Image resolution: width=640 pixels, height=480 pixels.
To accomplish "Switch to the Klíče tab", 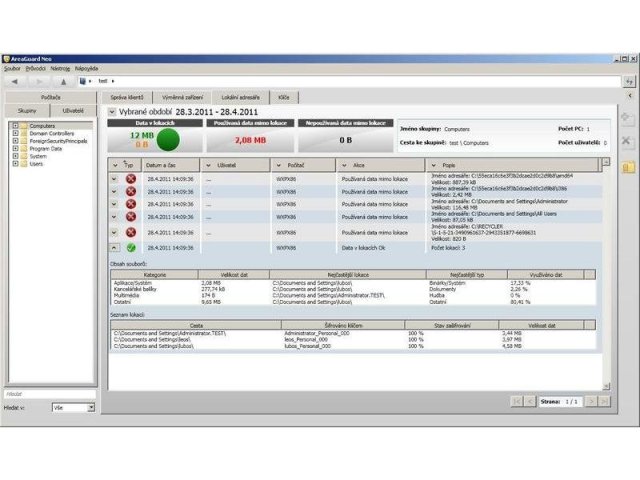I will [x=284, y=97].
